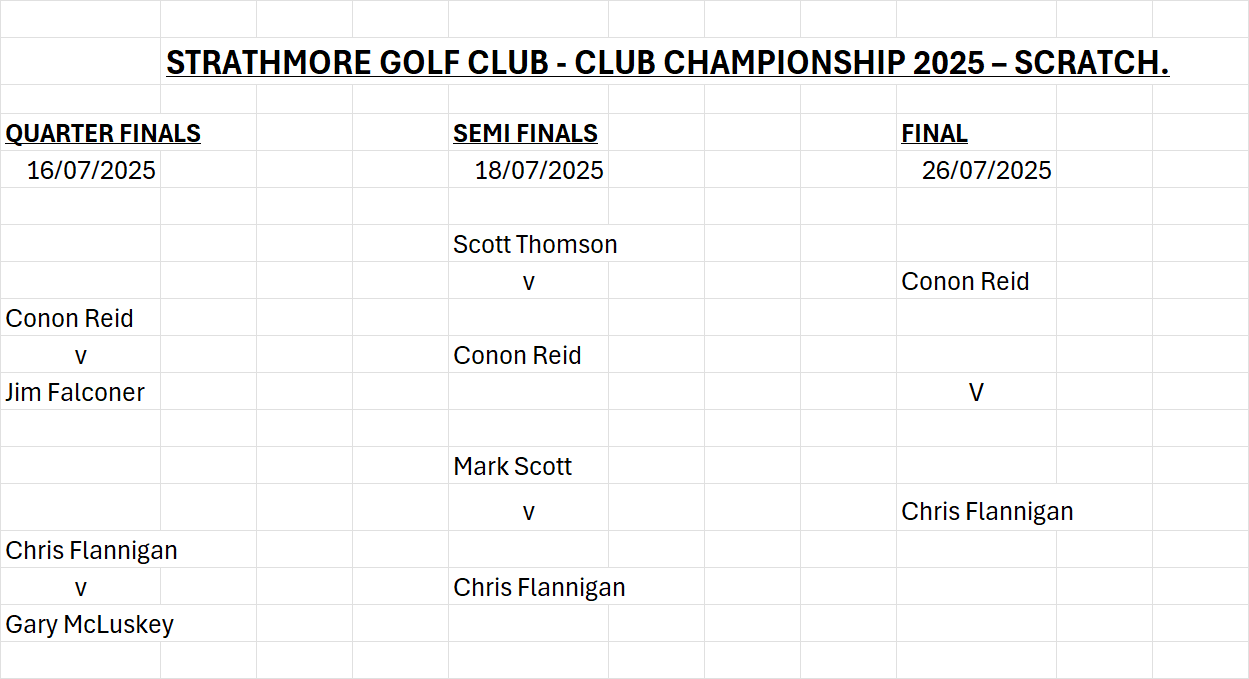Select the SEMI FINALS heading cell
1249x679 pixels.
pos(525,133)
